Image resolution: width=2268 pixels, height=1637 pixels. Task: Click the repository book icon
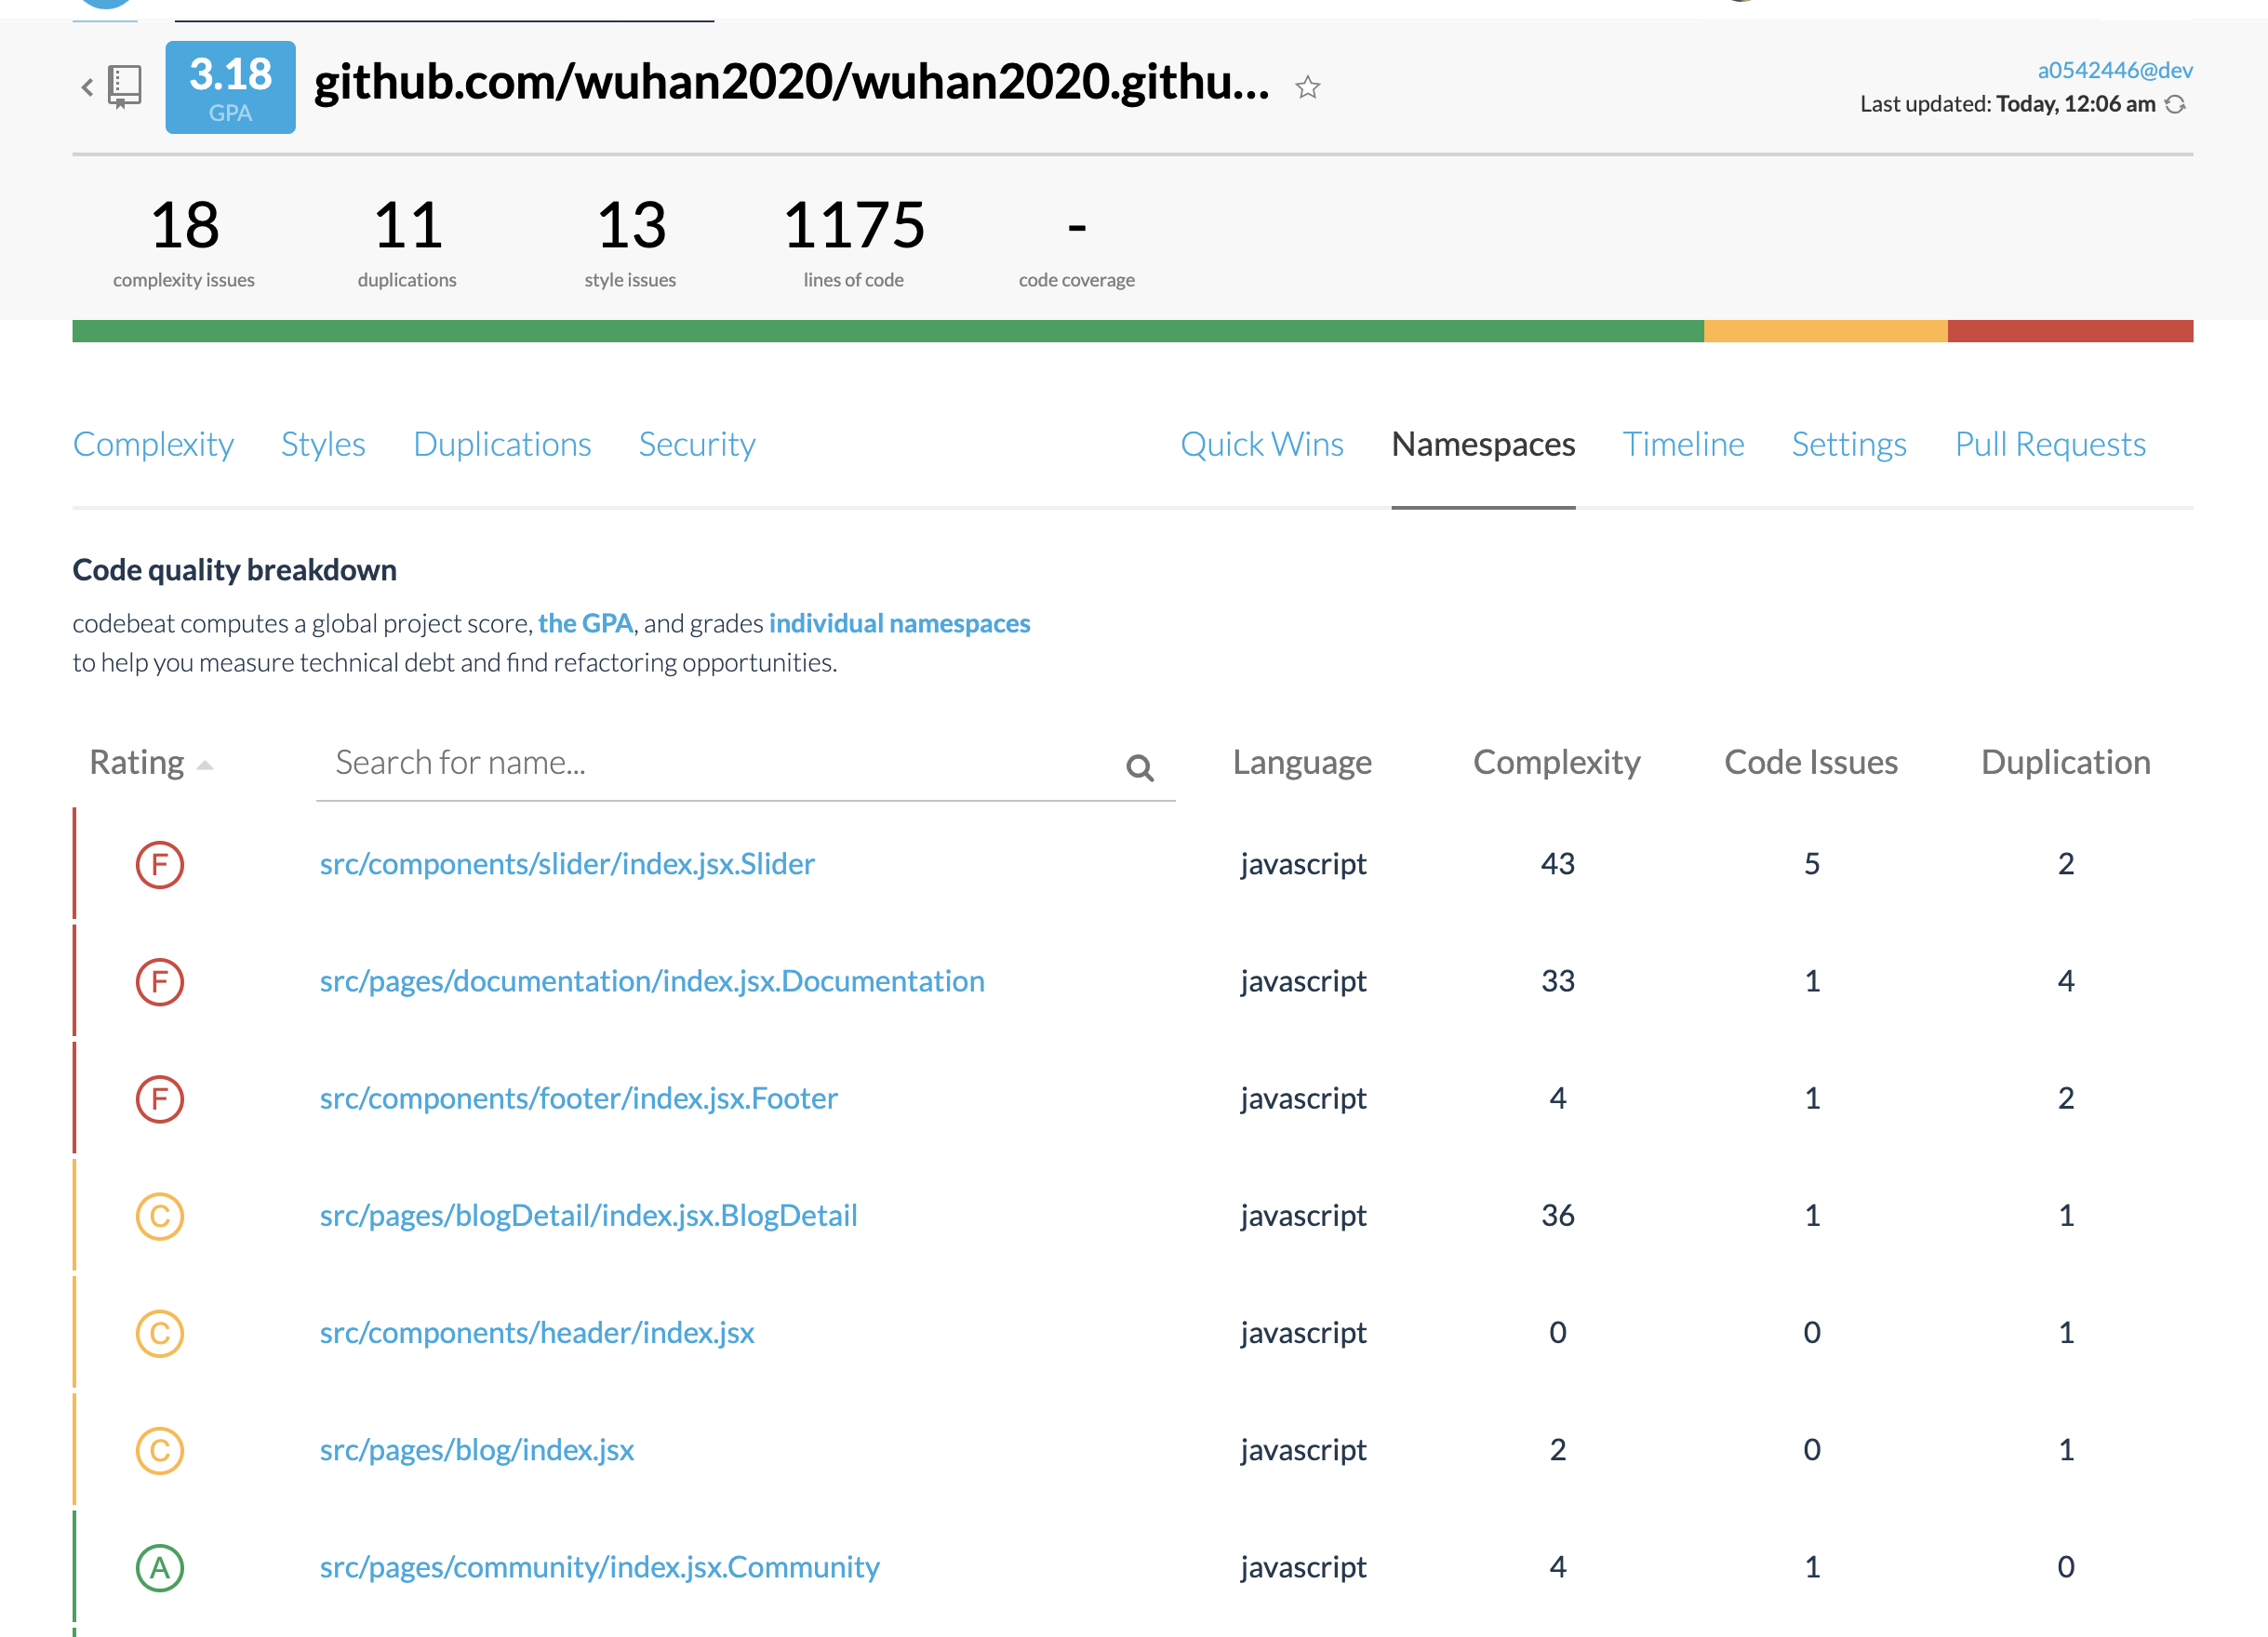[x=125, y=87]
